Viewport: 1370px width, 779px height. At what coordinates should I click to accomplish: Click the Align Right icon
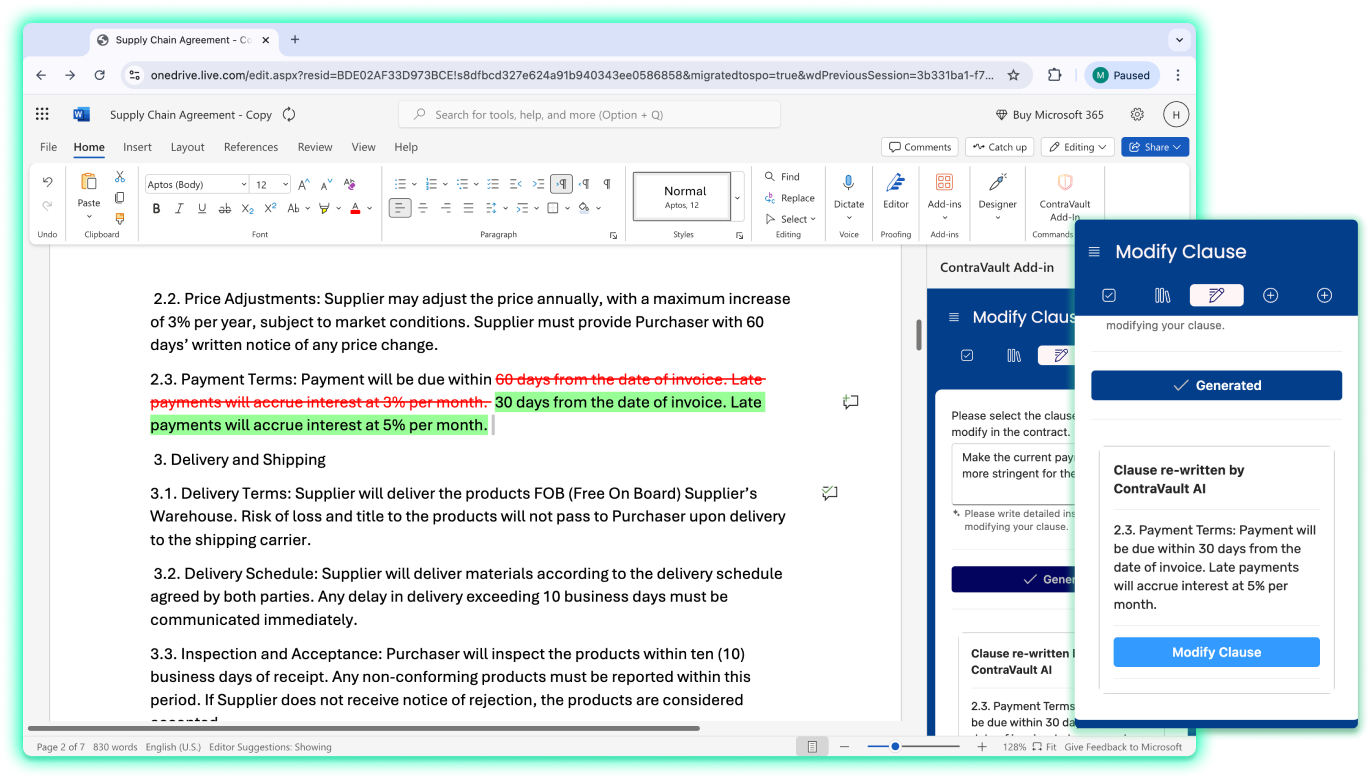(445, 208)
